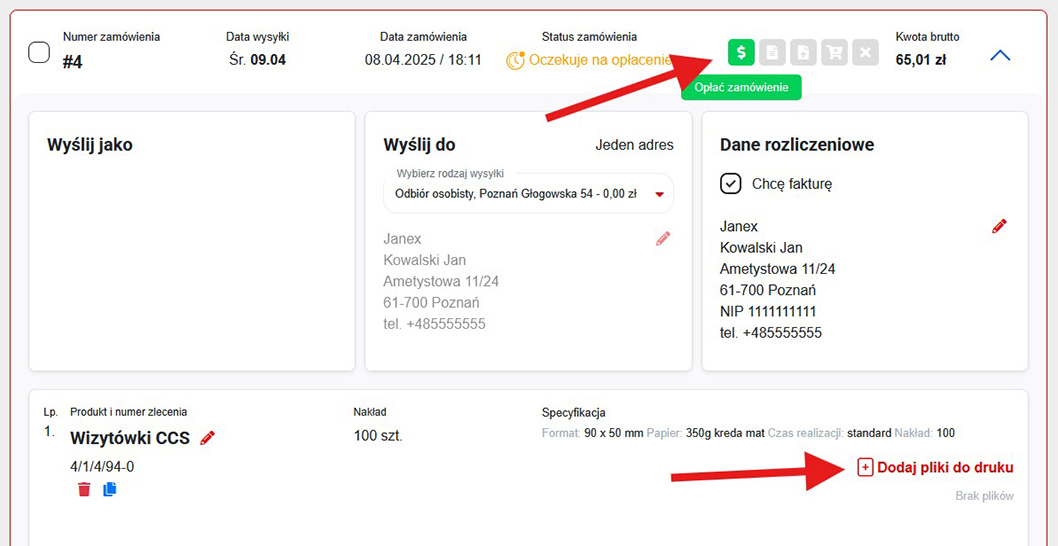1058x546 pixels.
Task: Edit billing data with red pencil icon
Action: pos(999,227)
